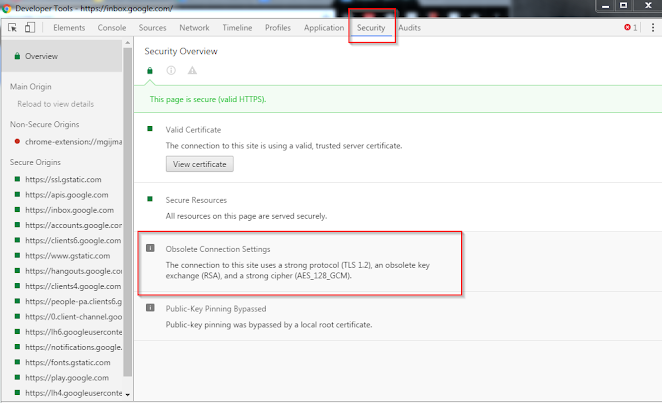Open the Application tab
The width and height of the screenshot is (662, 403).
pyautogui.click(x=324, y=28)
